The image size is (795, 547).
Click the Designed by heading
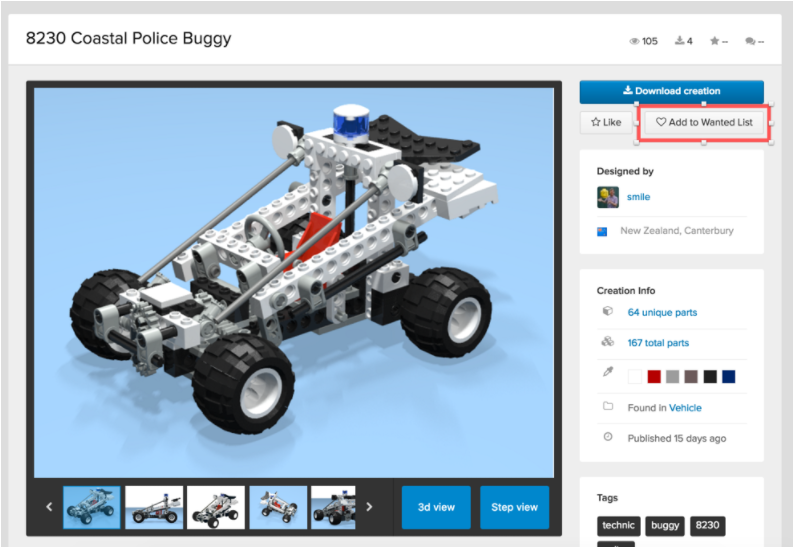coord(625,171)
